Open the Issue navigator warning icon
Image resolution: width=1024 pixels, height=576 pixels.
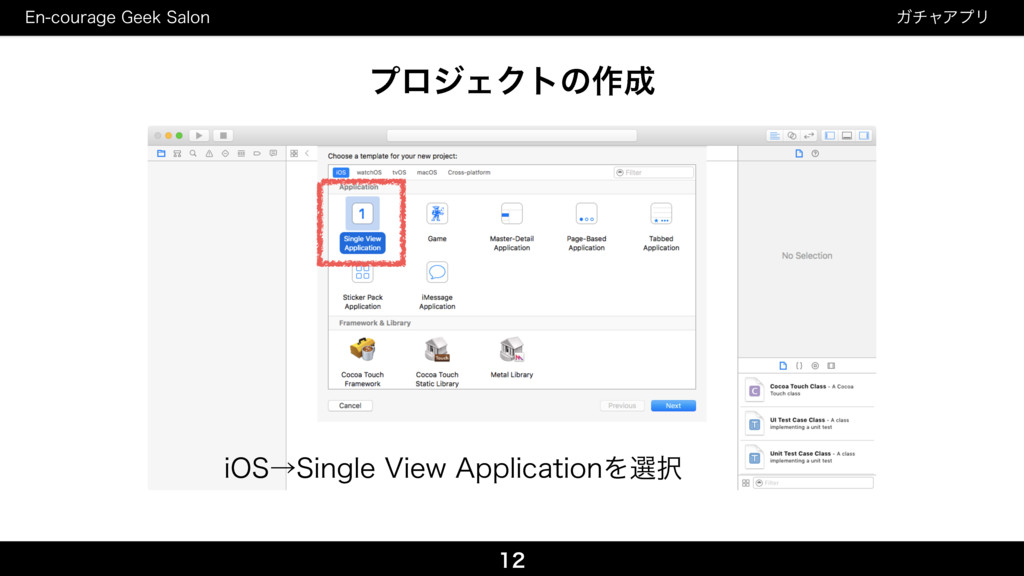click(209, 153)
